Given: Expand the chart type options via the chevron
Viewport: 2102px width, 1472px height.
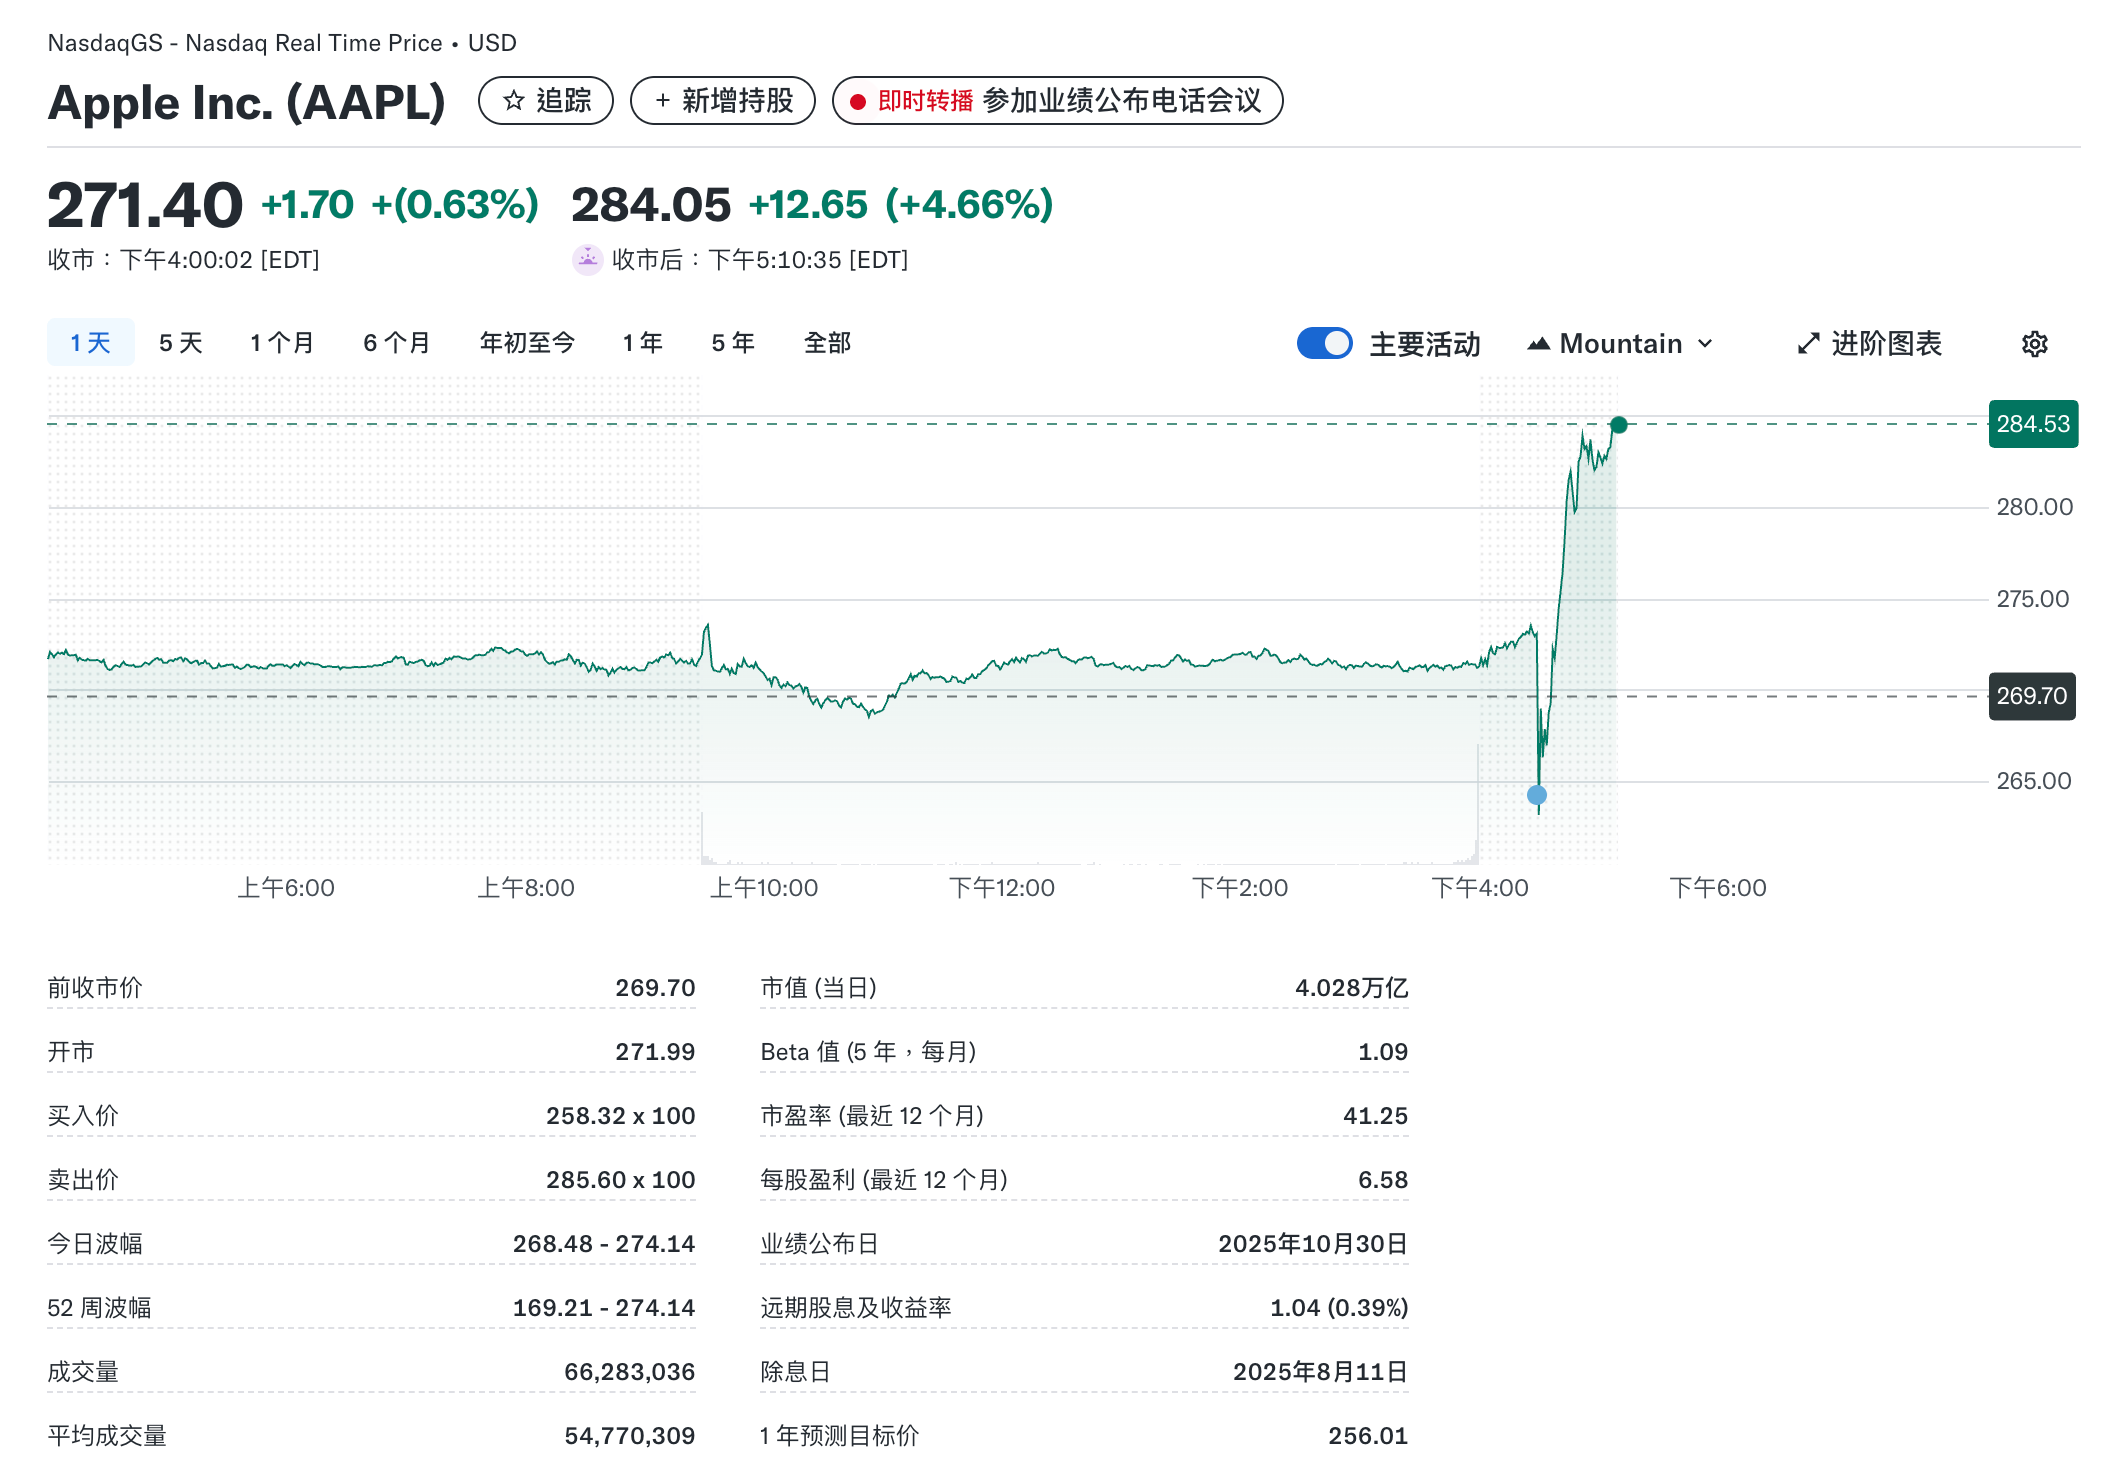Looking at the screenshot, I should [1705, 344].
